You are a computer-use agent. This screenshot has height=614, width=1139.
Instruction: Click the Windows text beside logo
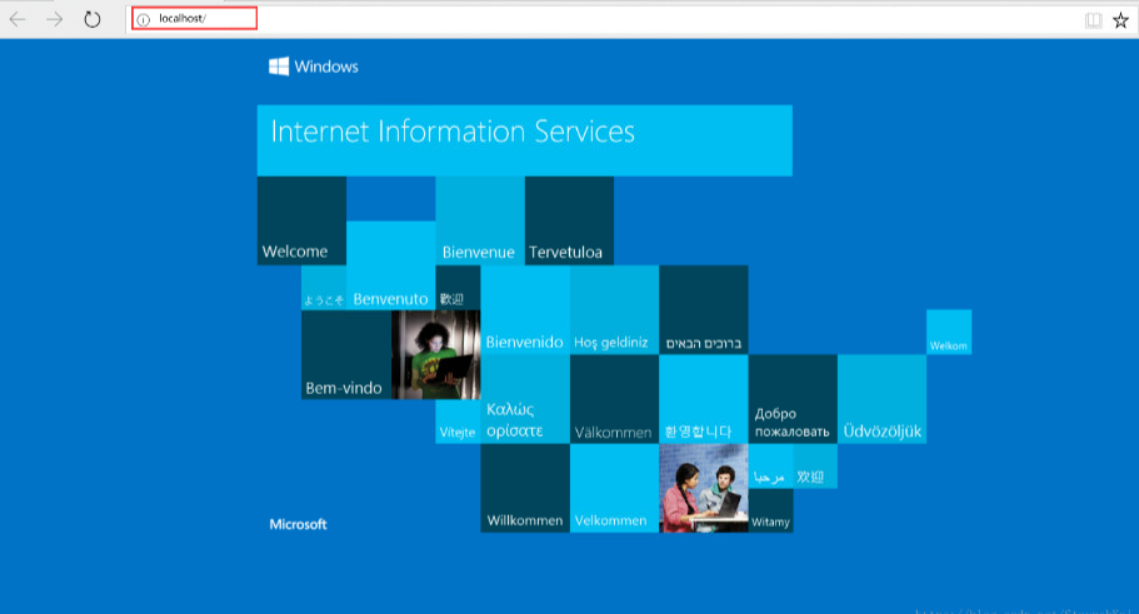pos(326,67)
